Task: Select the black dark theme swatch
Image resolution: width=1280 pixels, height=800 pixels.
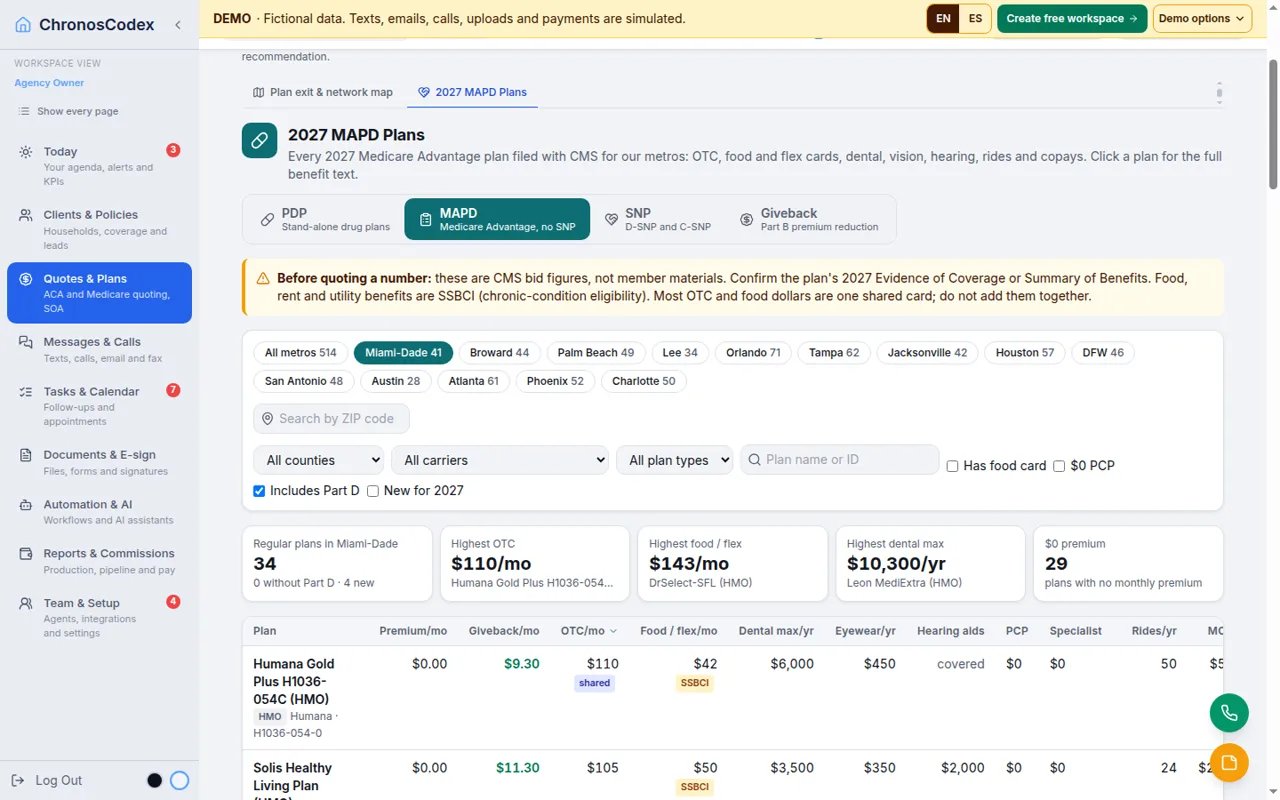Action: 155,781
